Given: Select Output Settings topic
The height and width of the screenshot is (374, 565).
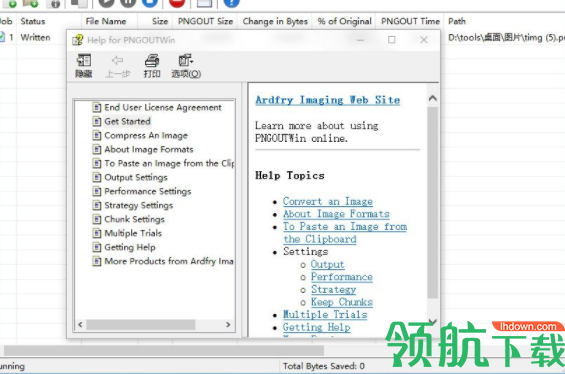Looking at the screenshot, I should tap(136, 177).
